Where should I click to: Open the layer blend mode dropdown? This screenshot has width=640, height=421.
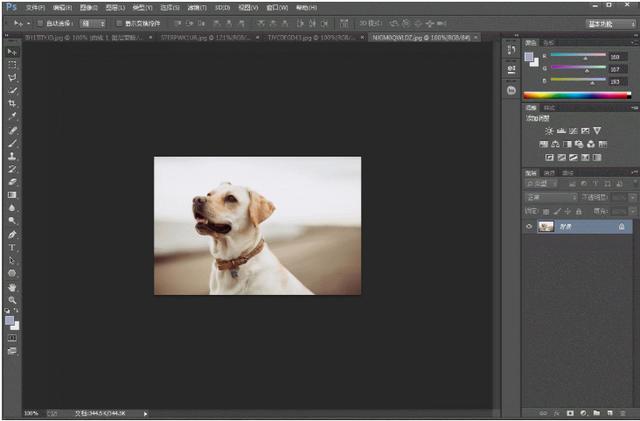coord(550,197)
